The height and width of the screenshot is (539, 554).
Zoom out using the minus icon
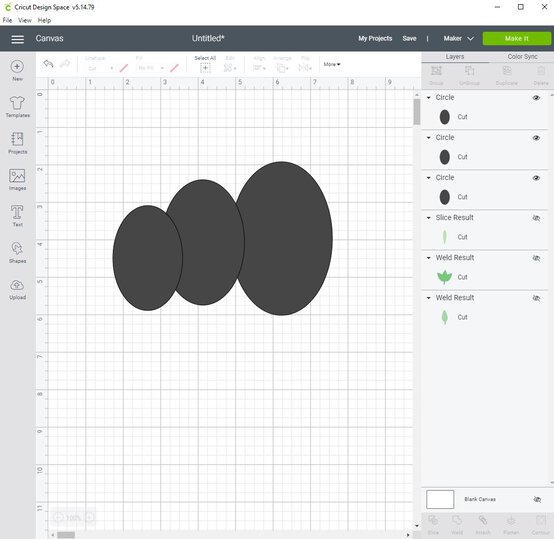[x=58, y=517]
